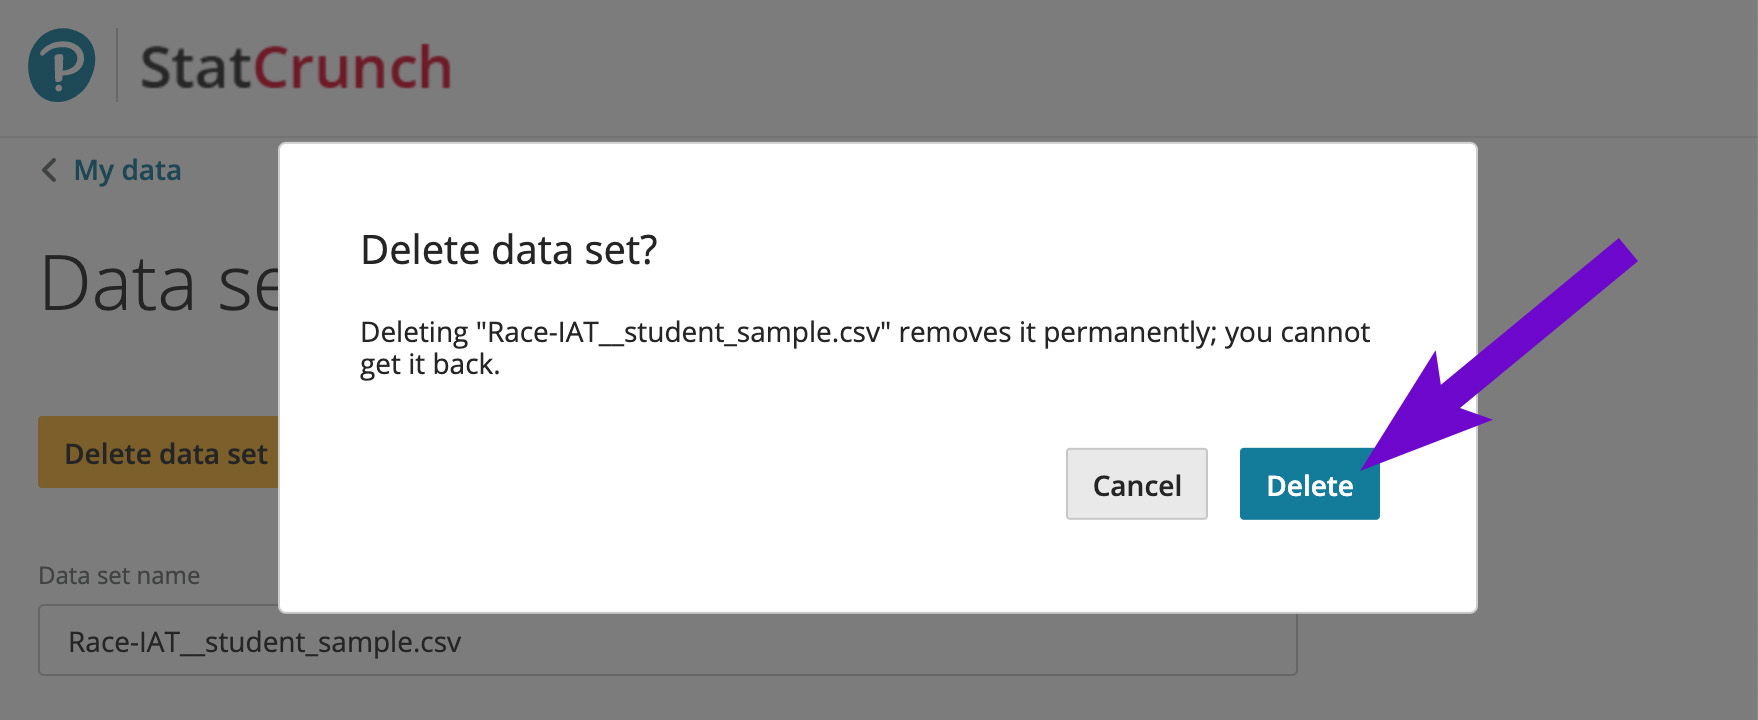Focus the Data set name input field
This screenshot has height=720, width=1758.
point(668,640)
